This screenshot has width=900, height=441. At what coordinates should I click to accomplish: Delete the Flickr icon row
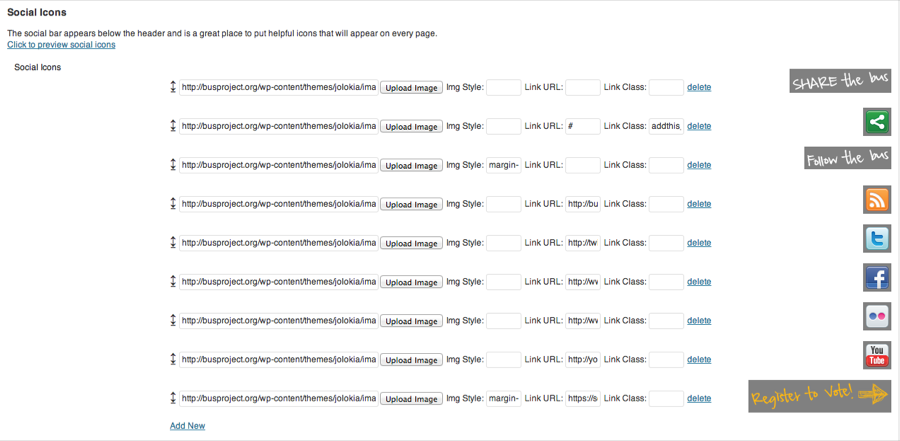click(x=699, y=320)
